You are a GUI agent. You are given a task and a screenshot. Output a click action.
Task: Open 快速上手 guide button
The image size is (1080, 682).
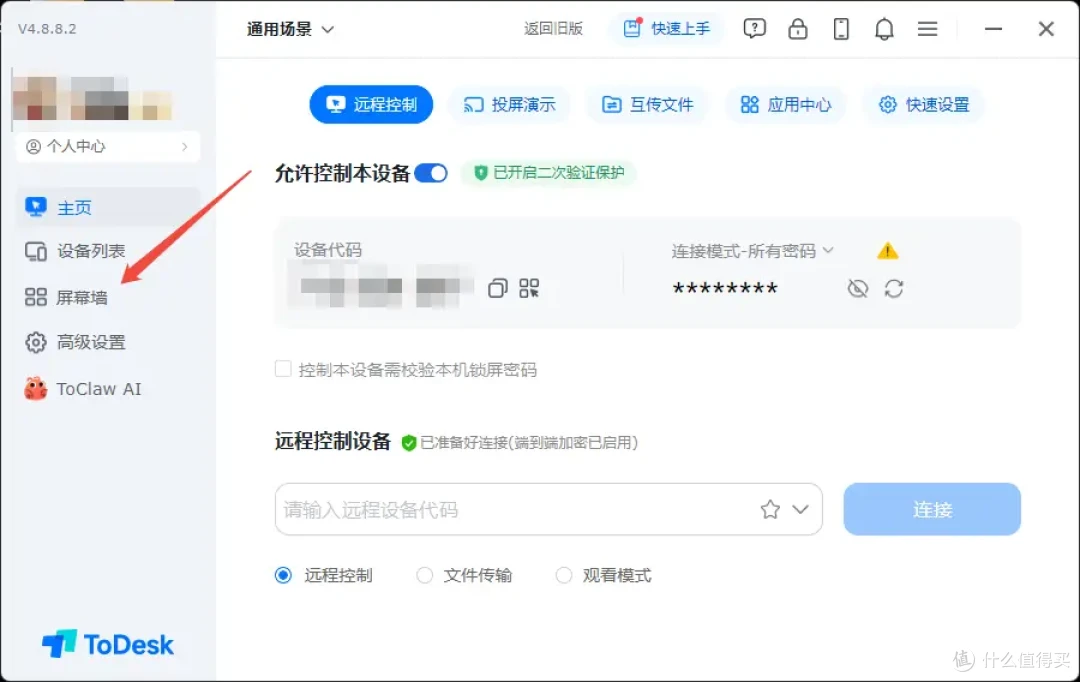click(x=666, y=29)
